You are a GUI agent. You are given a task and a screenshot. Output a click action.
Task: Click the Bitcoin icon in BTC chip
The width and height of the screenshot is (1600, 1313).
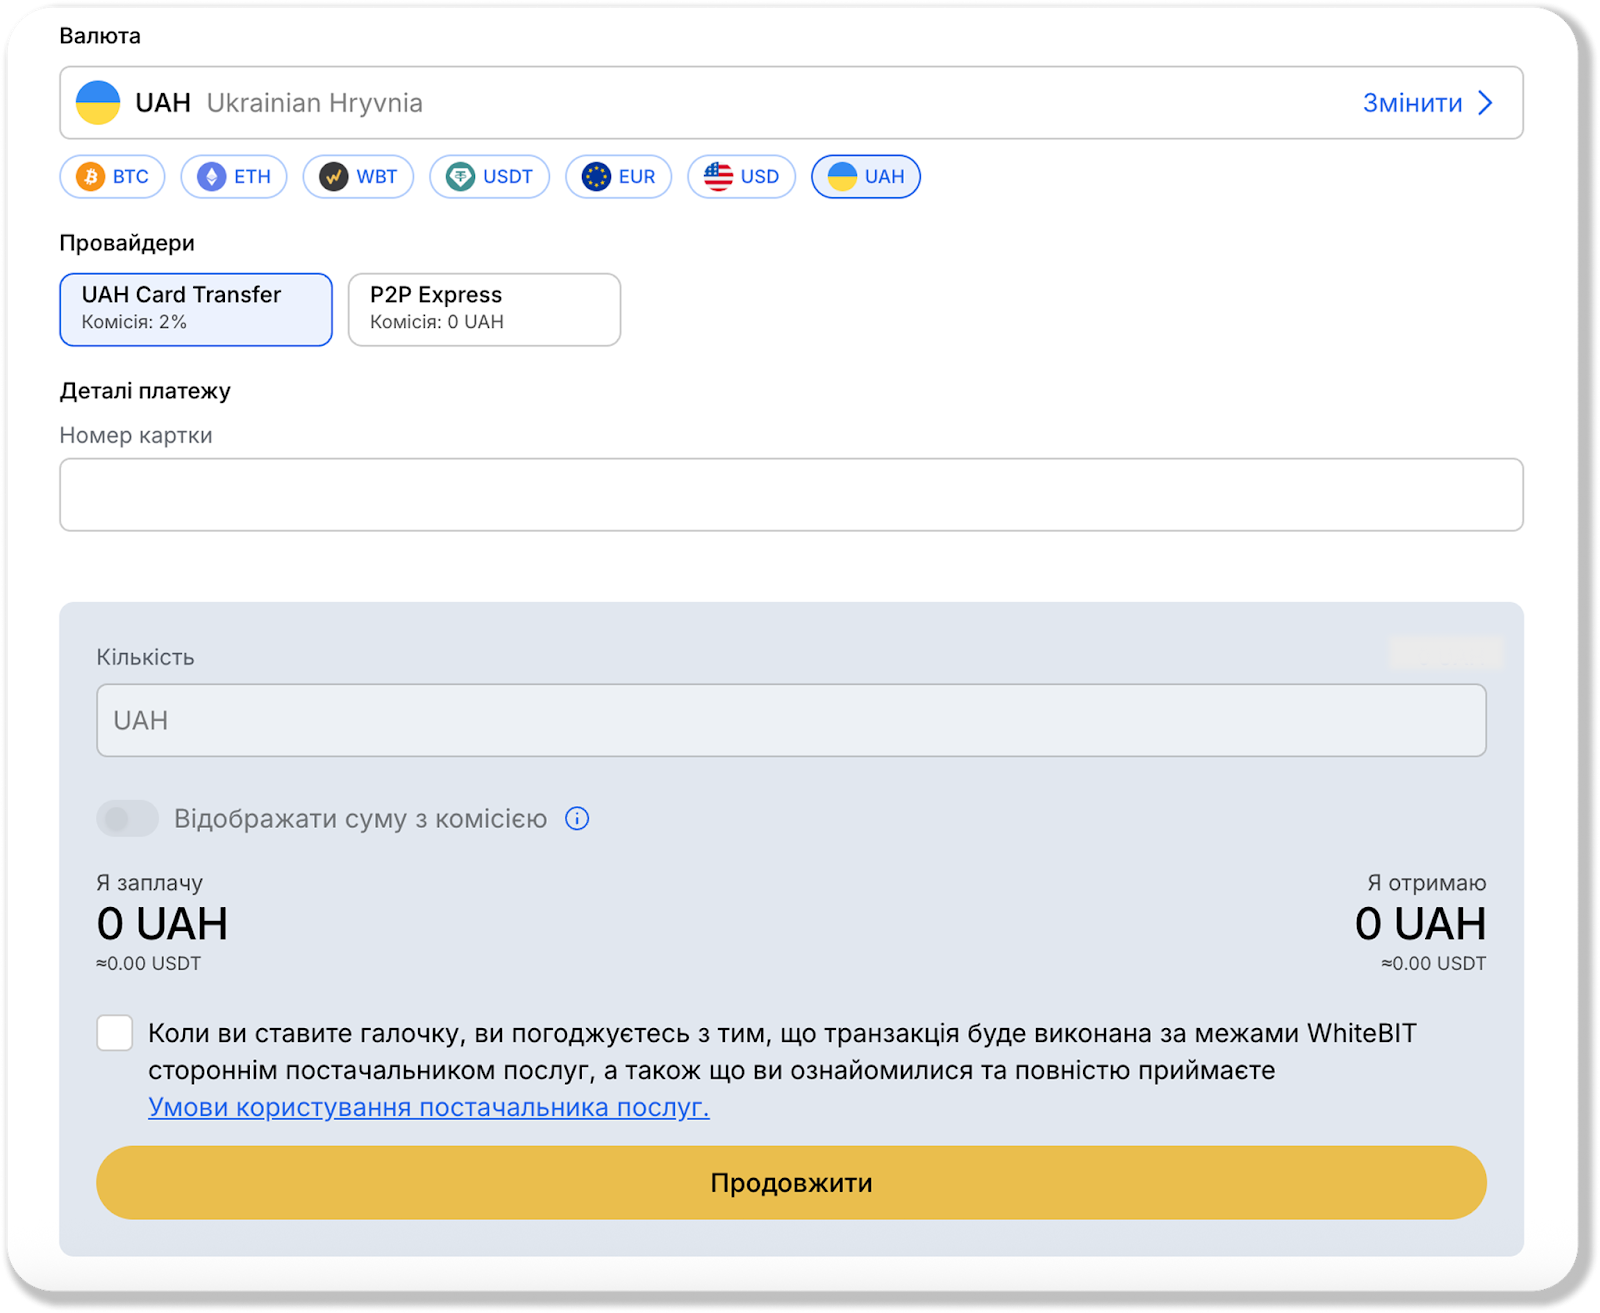pos(91,177)
